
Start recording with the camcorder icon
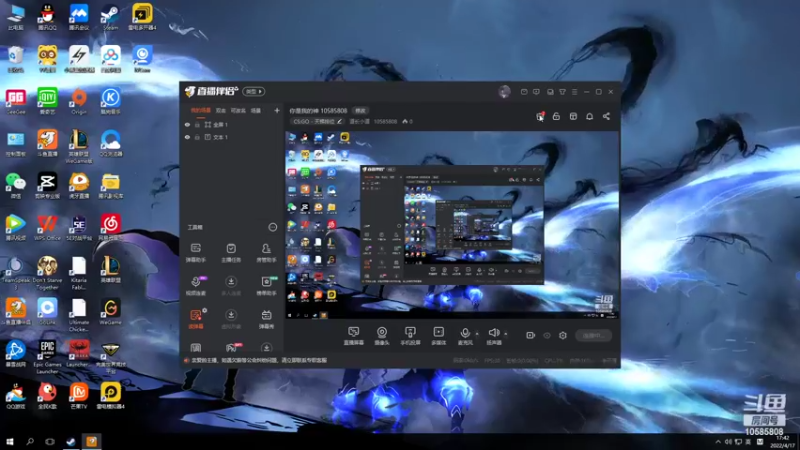coord(531,336)
